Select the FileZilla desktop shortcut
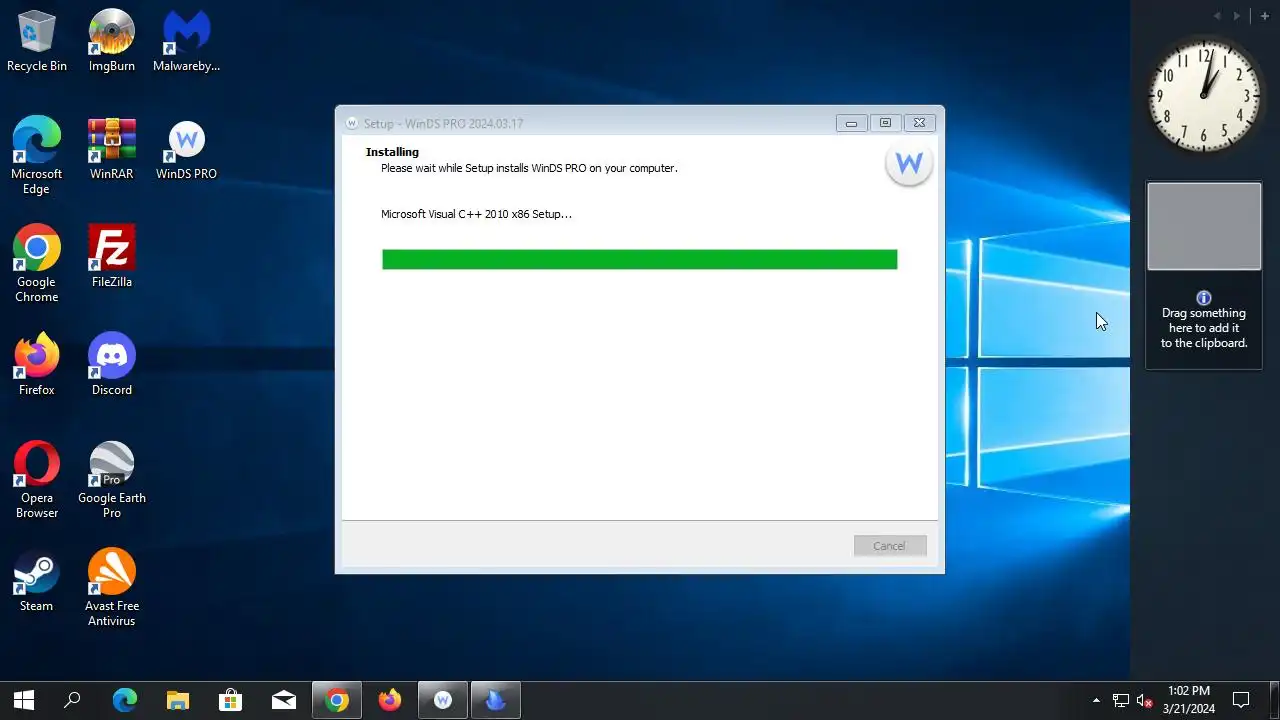 tap(112, 257)
